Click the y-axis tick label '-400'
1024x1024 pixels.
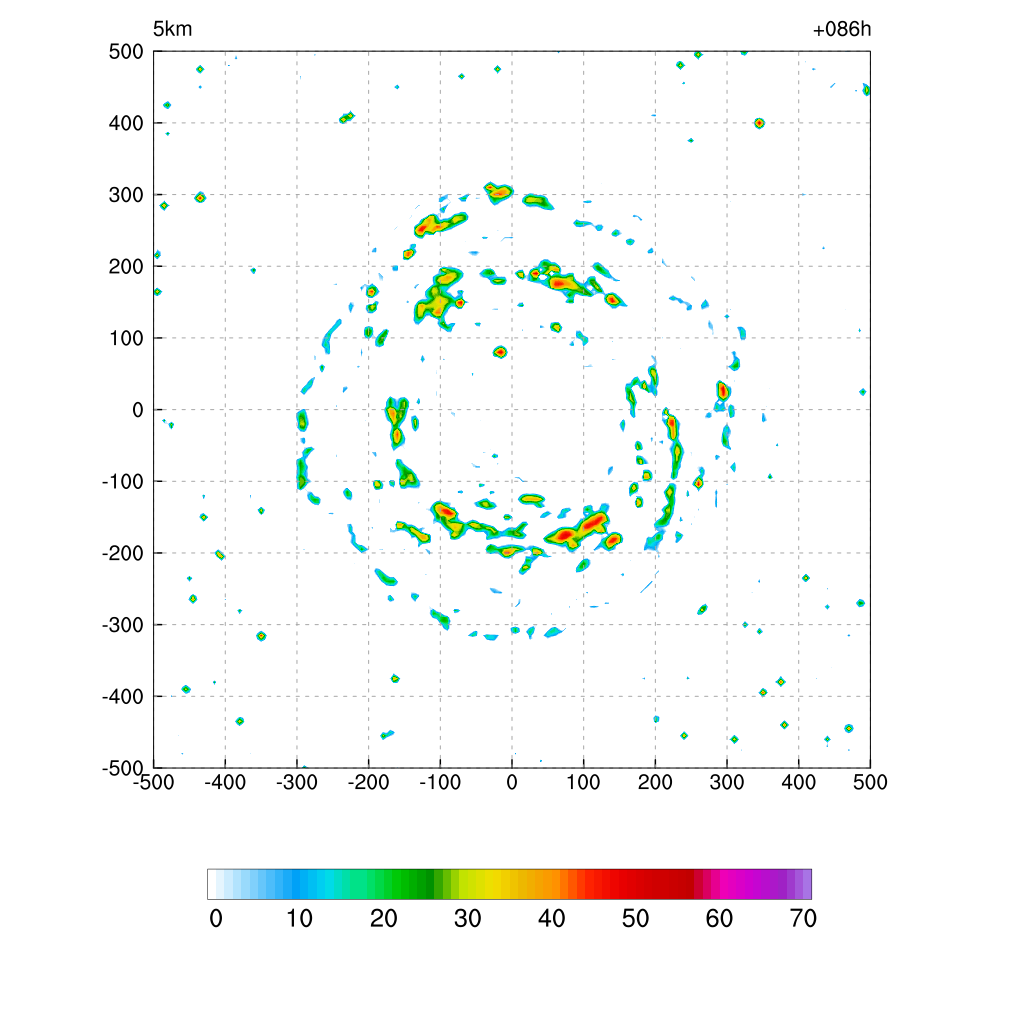[123, 697]
